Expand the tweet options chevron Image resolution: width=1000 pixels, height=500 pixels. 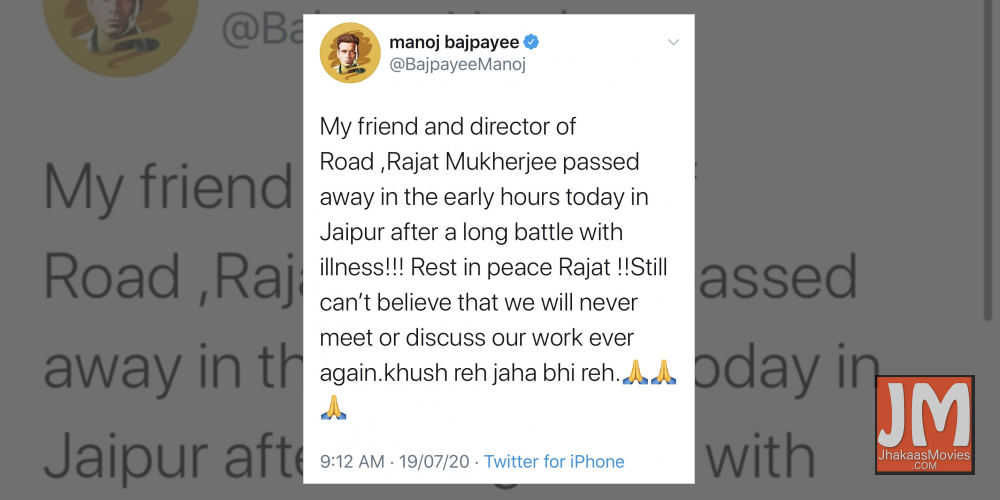coord(673,43)
